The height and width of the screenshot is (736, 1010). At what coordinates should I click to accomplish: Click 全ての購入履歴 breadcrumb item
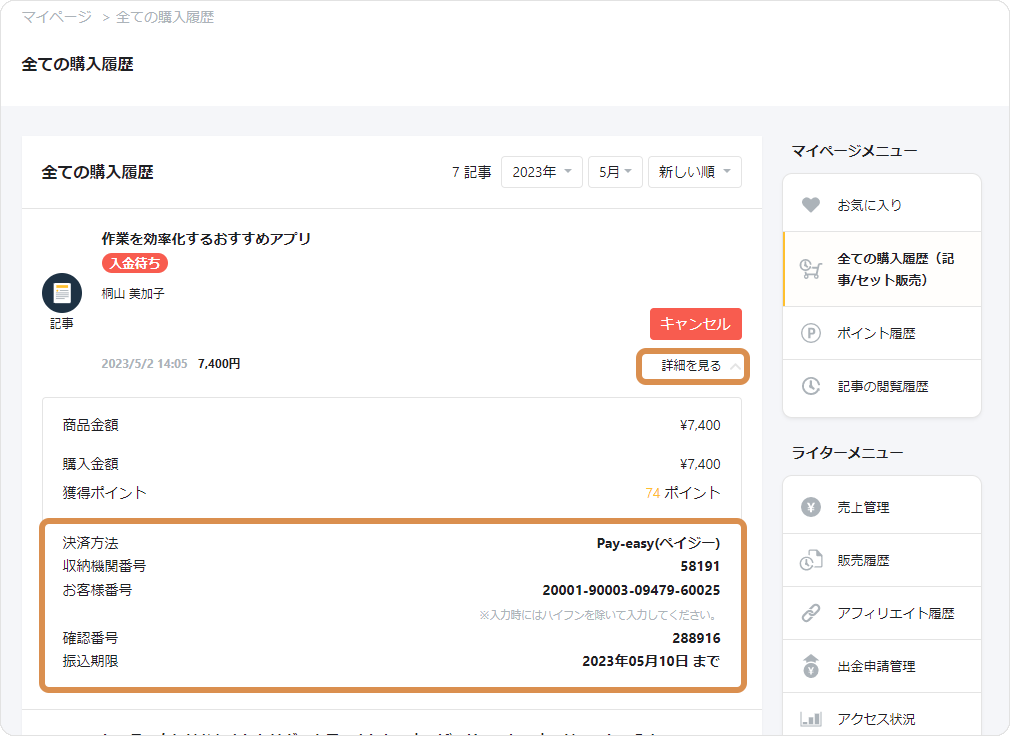[165, 17]
